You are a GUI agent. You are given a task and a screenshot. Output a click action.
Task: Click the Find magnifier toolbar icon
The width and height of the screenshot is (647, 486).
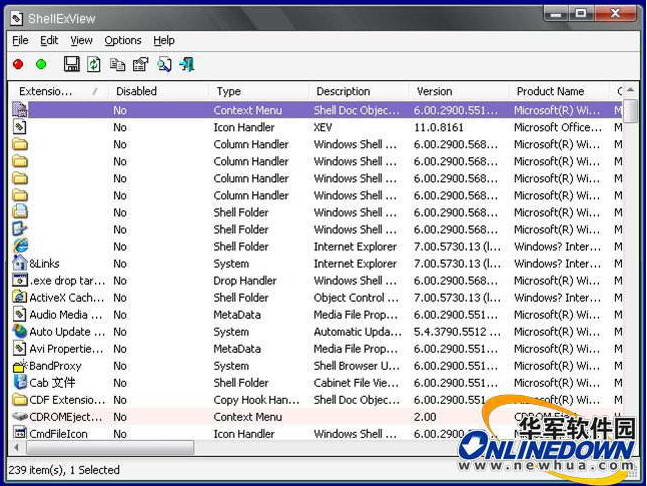(164, 64)
